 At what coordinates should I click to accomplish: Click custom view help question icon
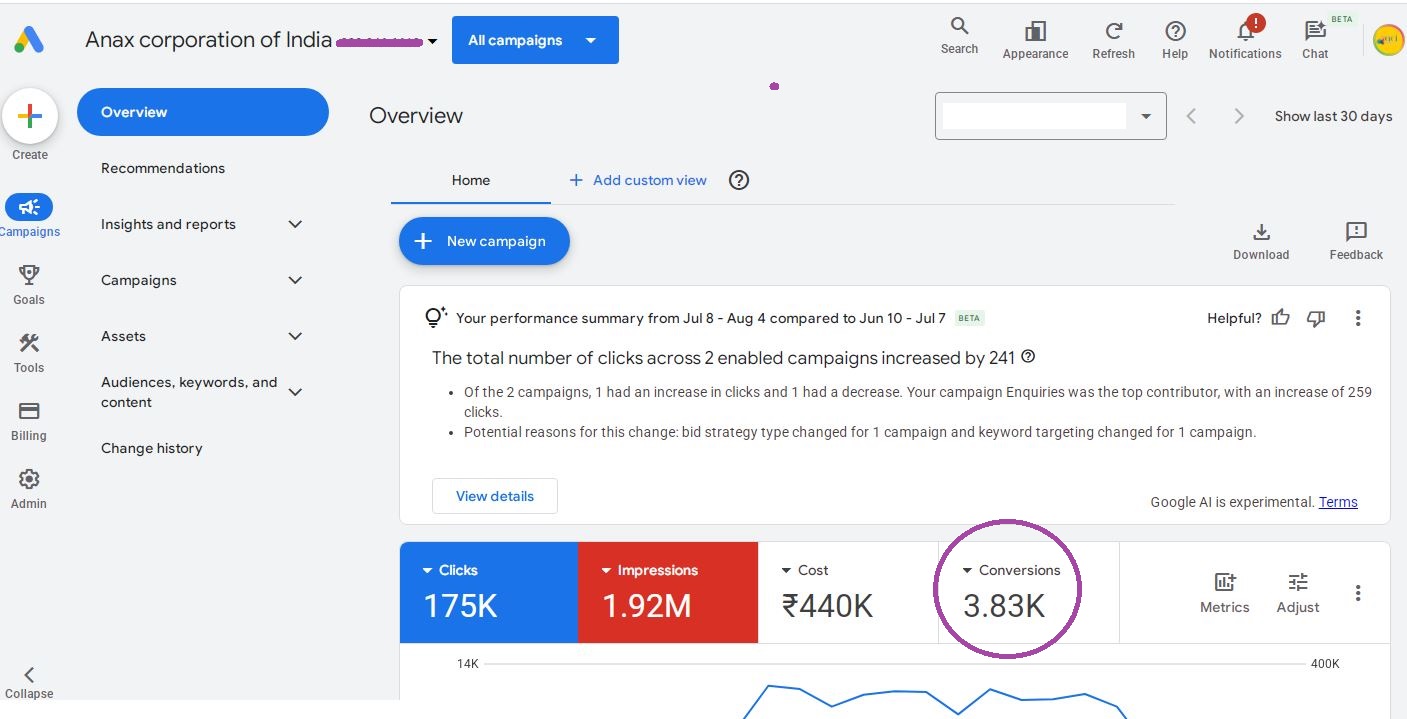tap(739, 180)
